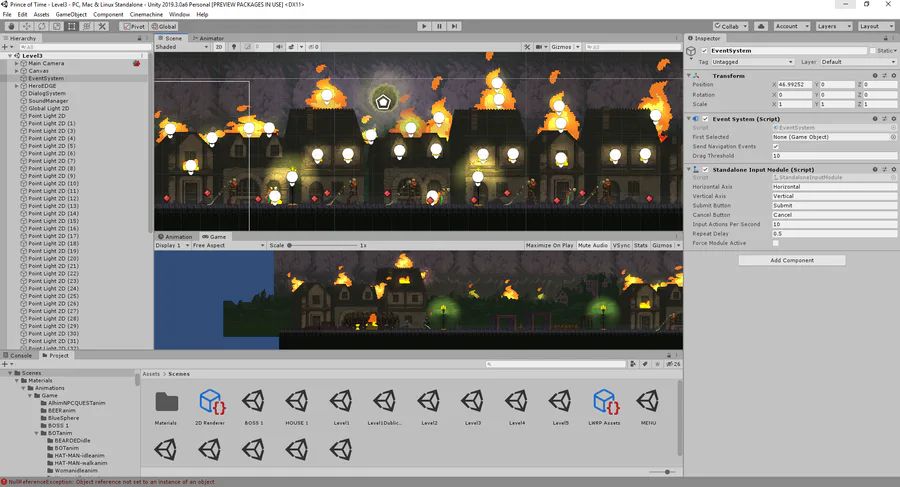
Task: Open the Window menu
Action: (179, 14)
